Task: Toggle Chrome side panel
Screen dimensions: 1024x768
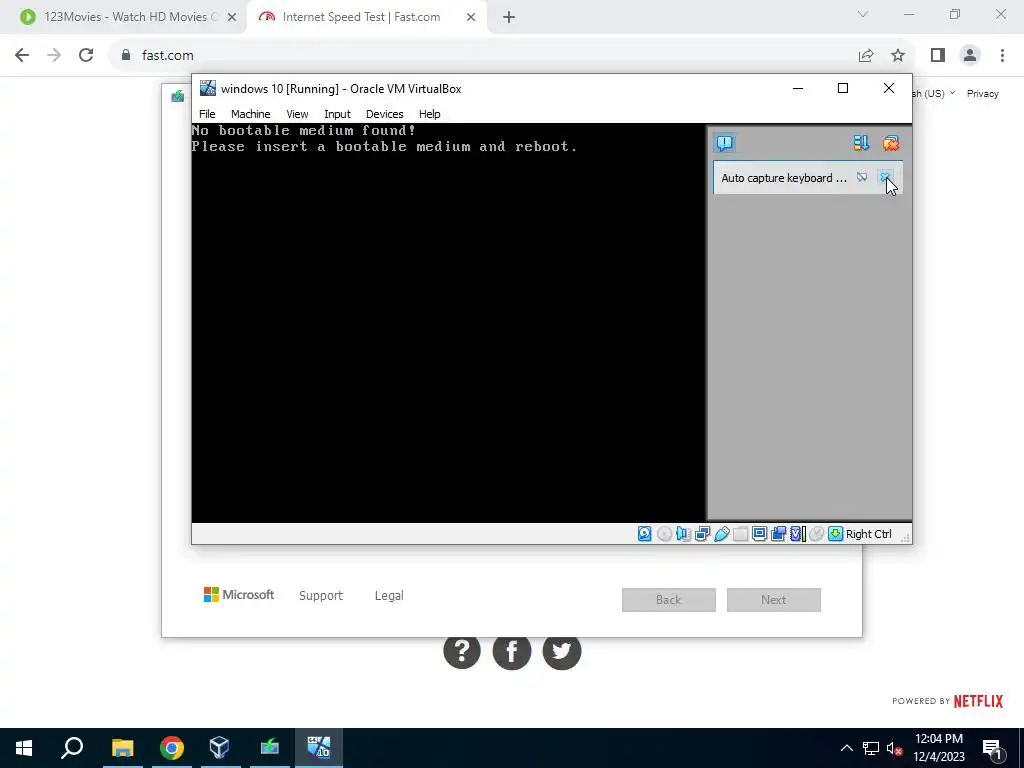Action: (x=938, y=56)
